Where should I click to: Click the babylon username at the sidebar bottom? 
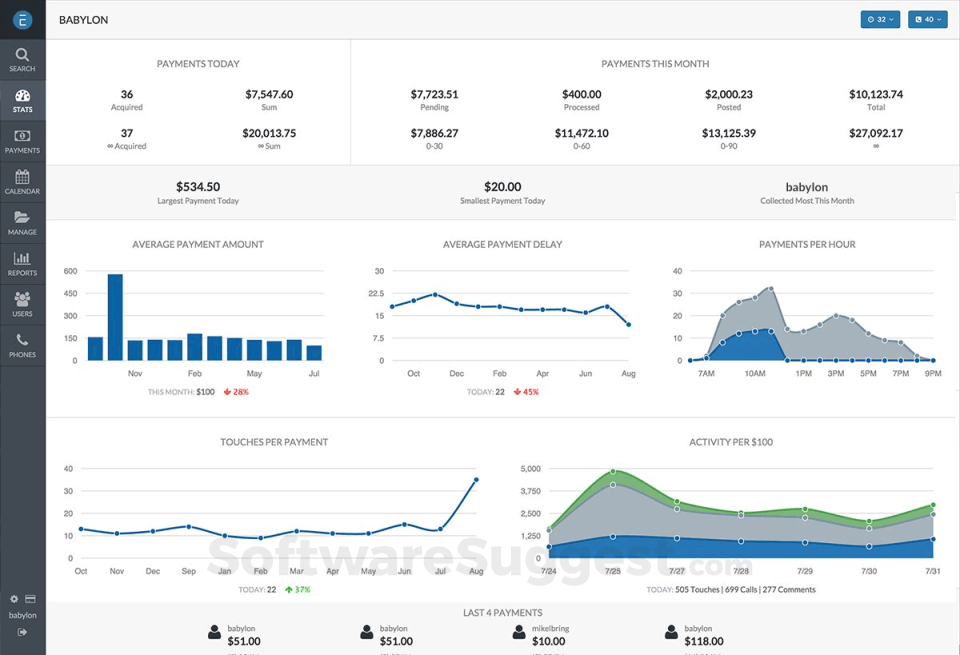click(x=22, y=615)
